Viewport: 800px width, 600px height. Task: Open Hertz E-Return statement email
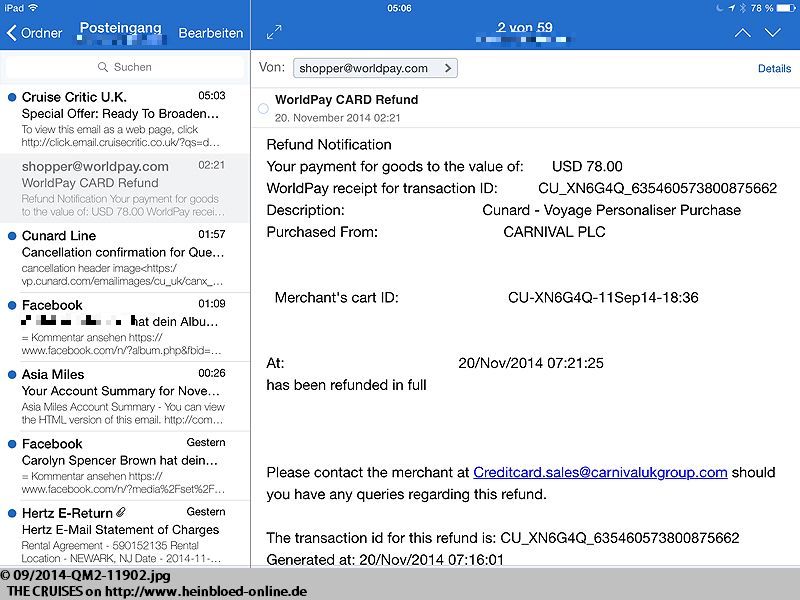125,534
